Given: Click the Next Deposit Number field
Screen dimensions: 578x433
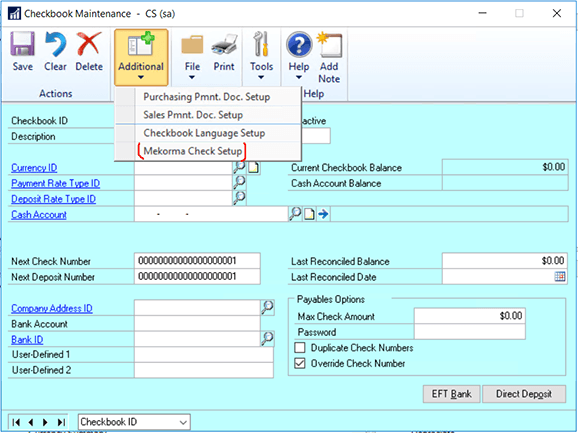Looking at the screenshot, I should point(197,276).
